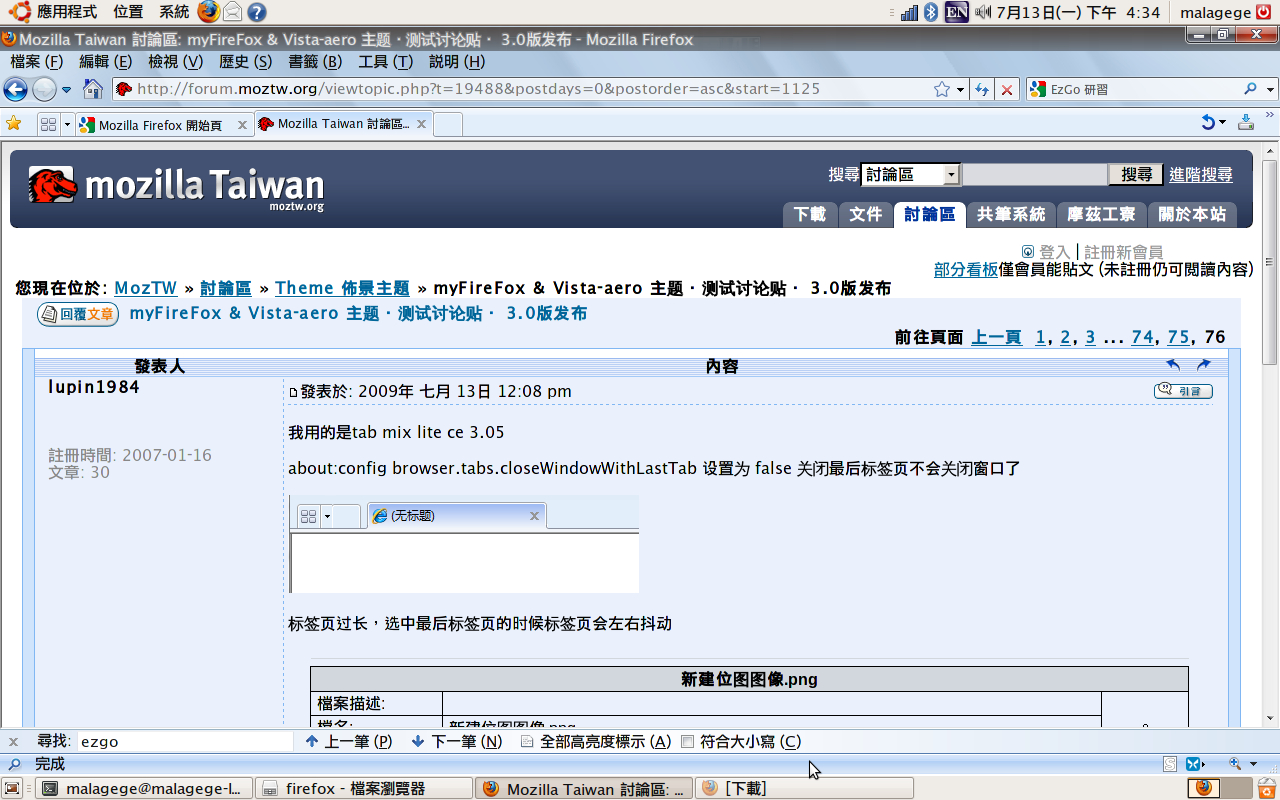Click the S icon in the status bar
Viewport: 1280px width, 800px height.
pyautogui.click(x=1170, y=764)
